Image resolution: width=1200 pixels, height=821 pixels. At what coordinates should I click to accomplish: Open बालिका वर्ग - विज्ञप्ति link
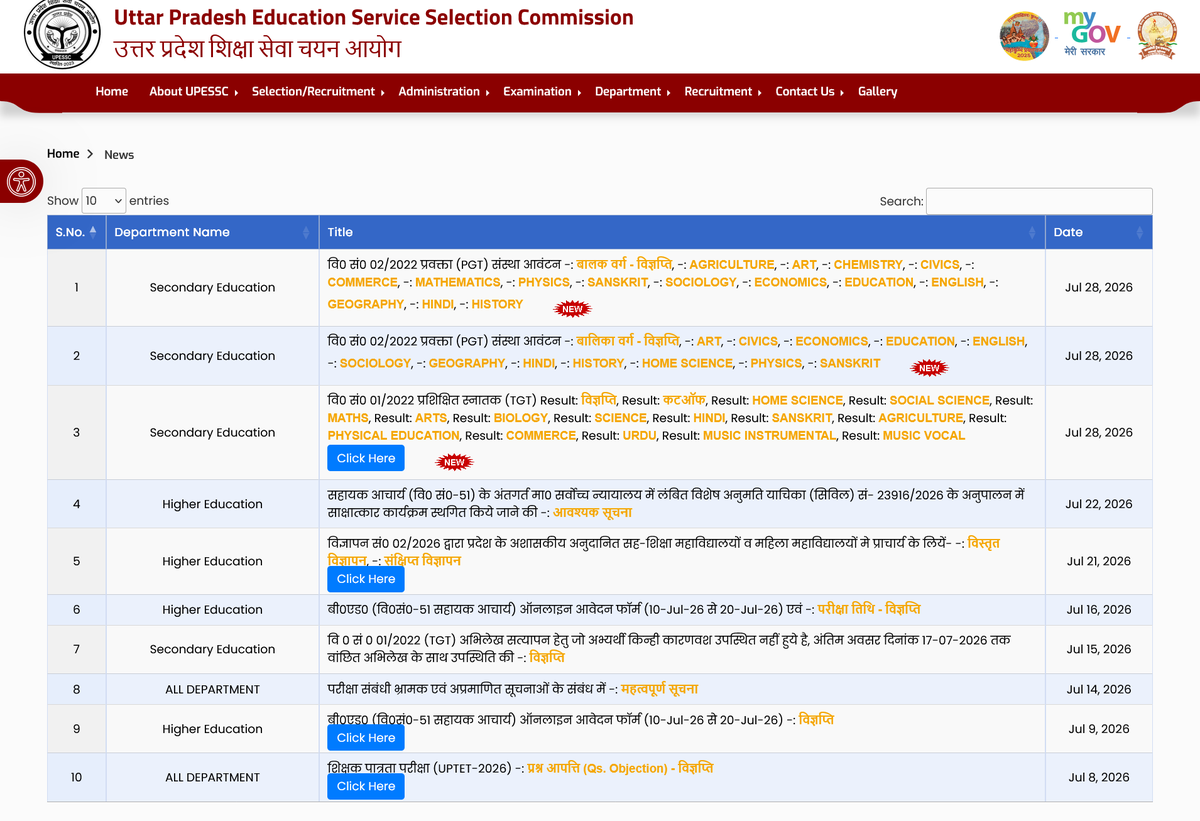coord(627,341)
